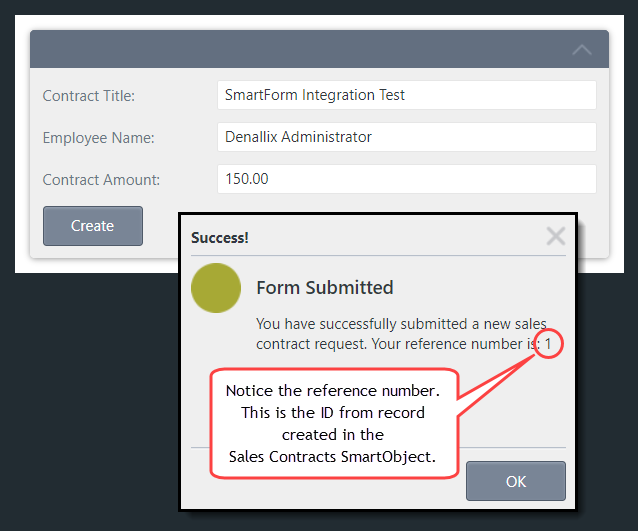The image size is (638, 531).
Task: Click the 'Contract Title:' label
Action: tap(89, 96)
